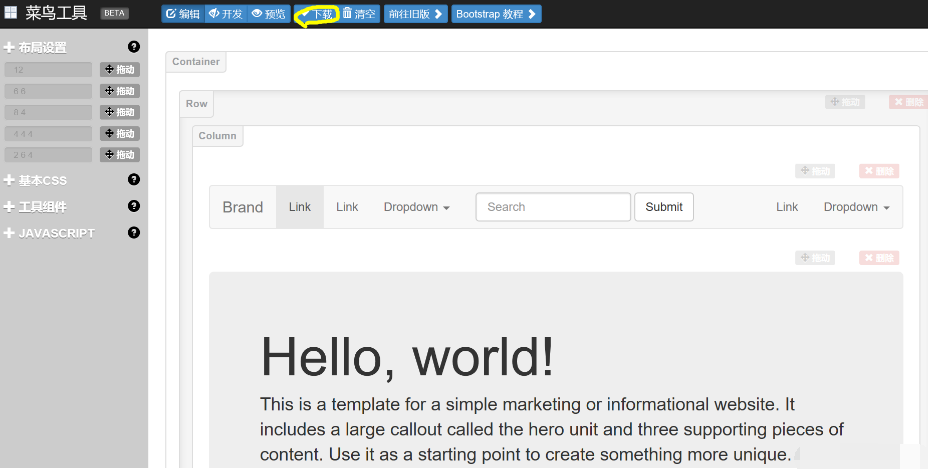Expand the 基本CSS sidebar section

tap(42, 181)
